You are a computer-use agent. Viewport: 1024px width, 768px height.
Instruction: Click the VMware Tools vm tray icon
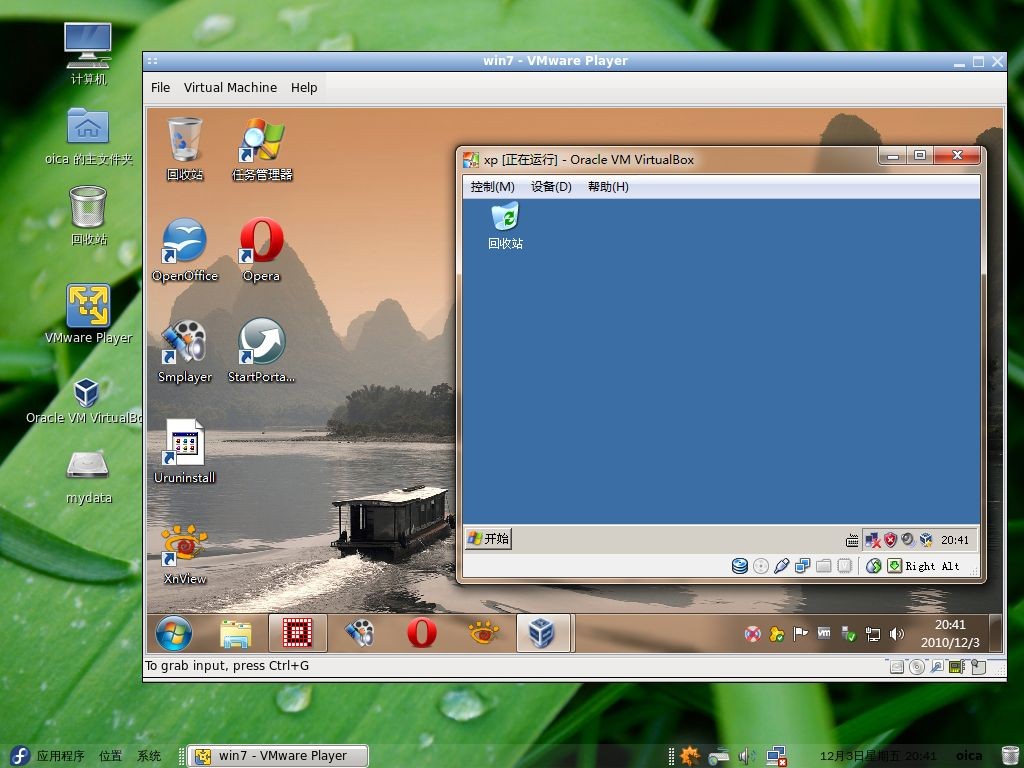pos(824,633)
